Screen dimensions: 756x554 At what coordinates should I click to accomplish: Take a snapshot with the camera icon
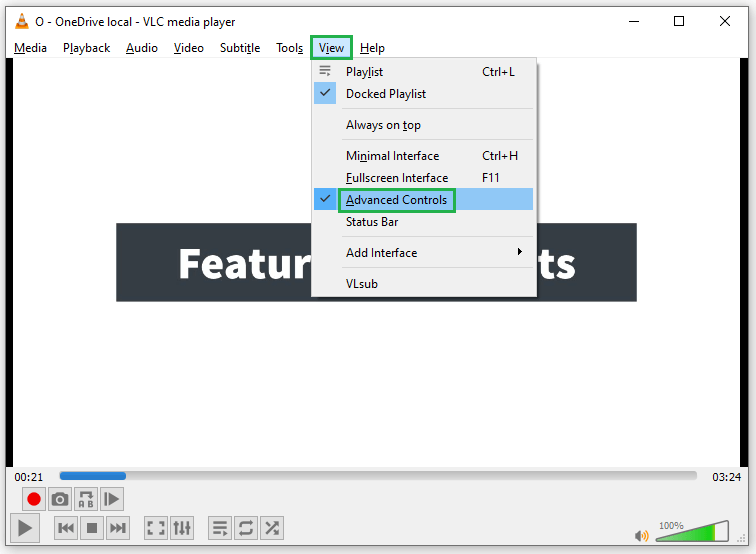point(60,499)
